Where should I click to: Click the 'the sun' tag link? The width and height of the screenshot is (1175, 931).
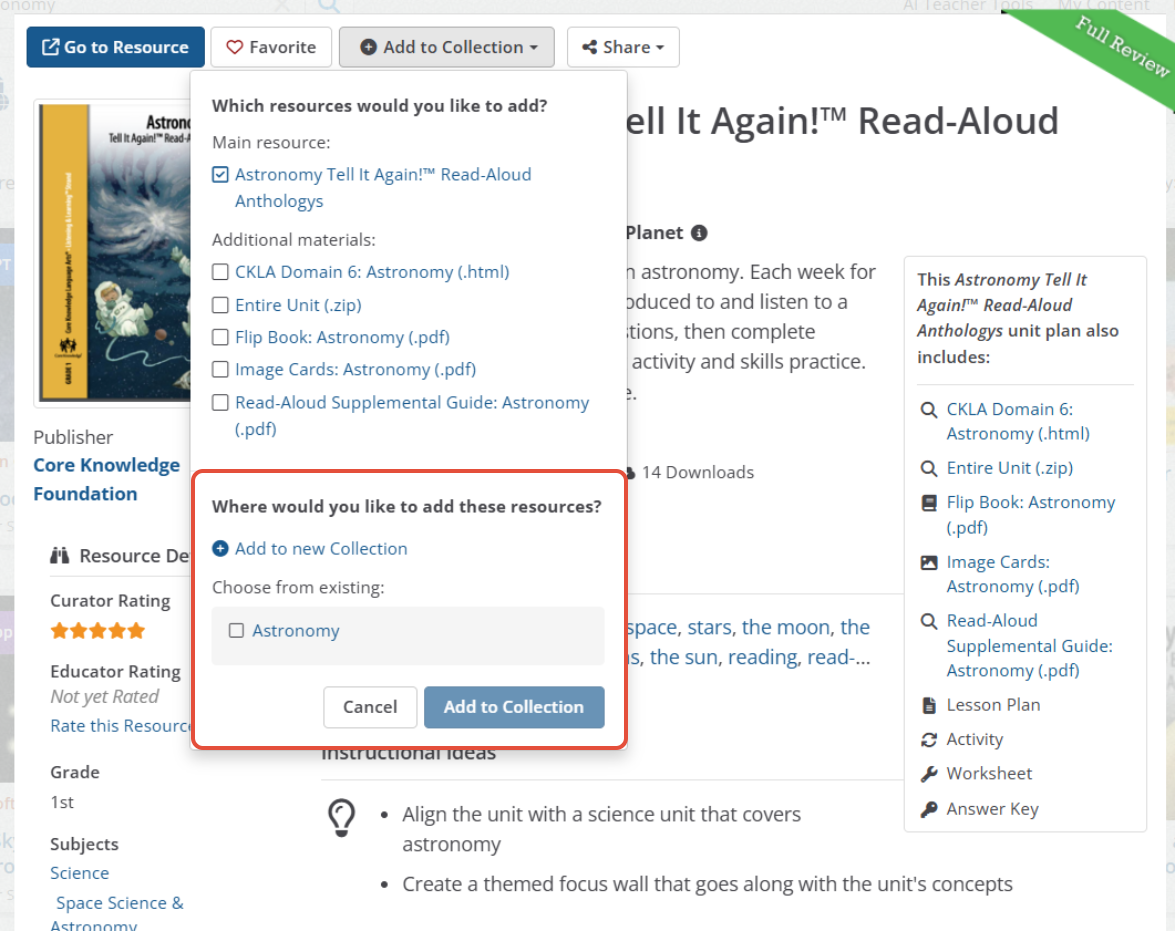coord(683,657)
